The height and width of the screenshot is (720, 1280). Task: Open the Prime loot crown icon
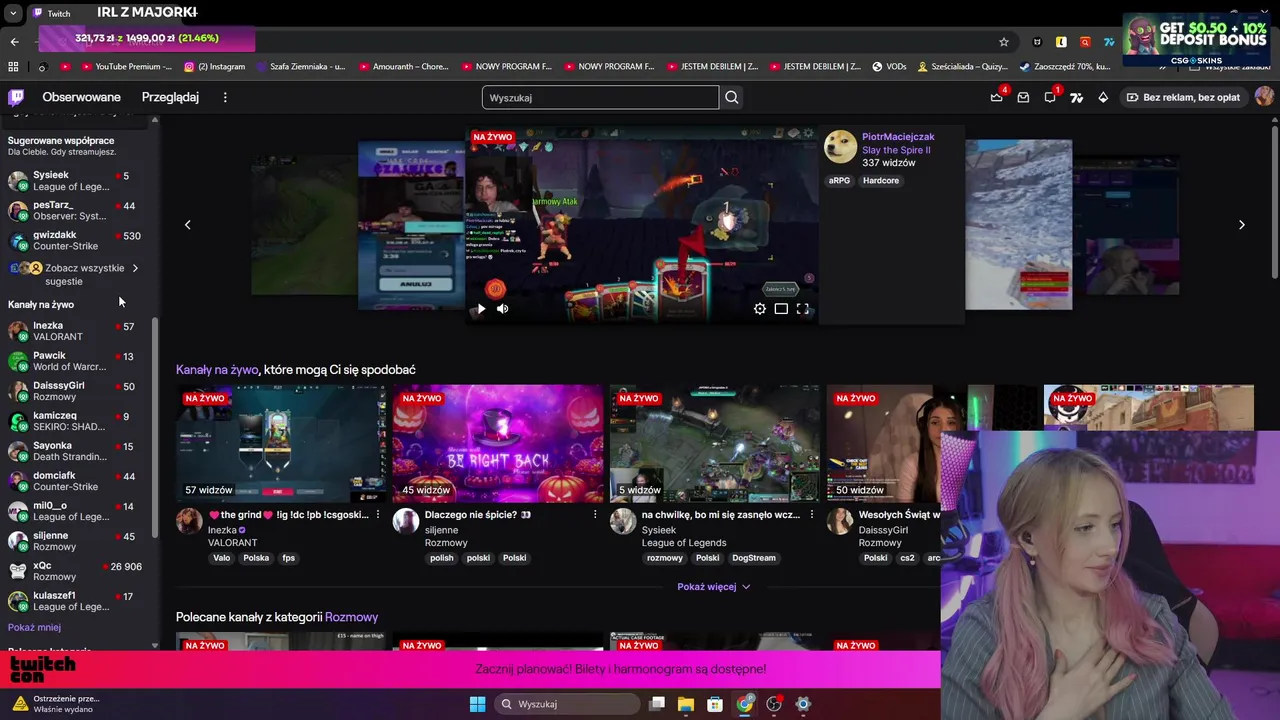(x=996, y=97)
